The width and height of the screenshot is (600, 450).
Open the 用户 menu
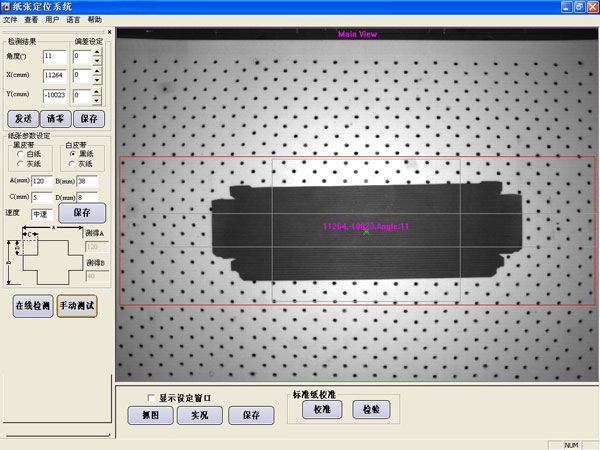(x=52, y=20)
